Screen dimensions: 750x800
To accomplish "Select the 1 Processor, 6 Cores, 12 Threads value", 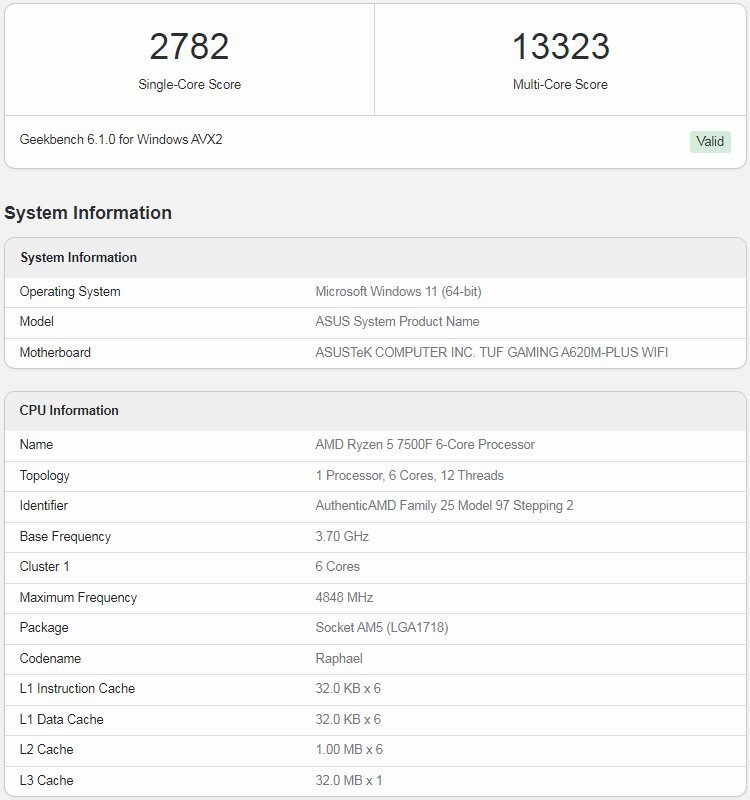I will click(410, 476).
